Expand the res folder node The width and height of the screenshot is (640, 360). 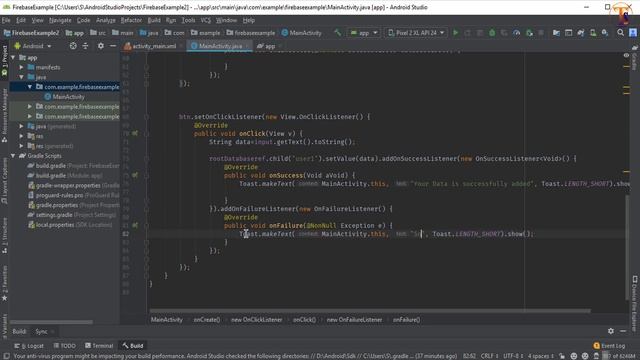click(22, 136)
